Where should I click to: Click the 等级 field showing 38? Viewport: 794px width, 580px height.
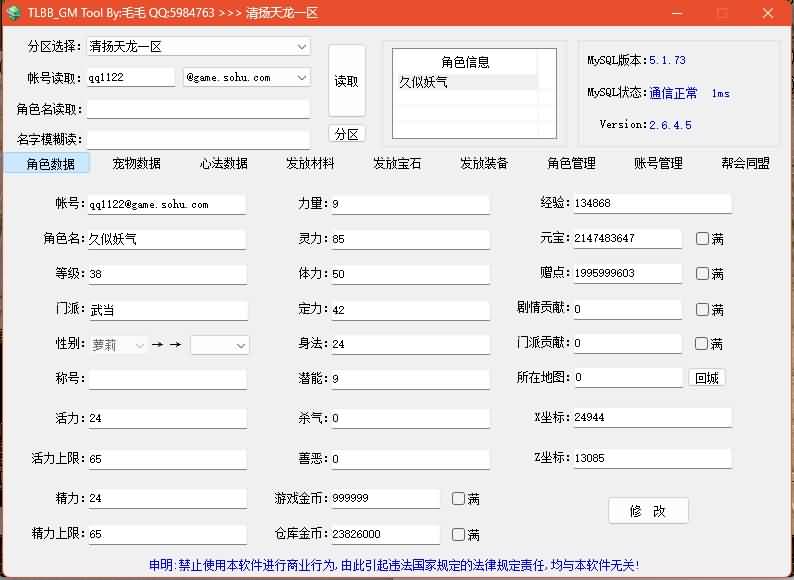click(x=167, y=274)
